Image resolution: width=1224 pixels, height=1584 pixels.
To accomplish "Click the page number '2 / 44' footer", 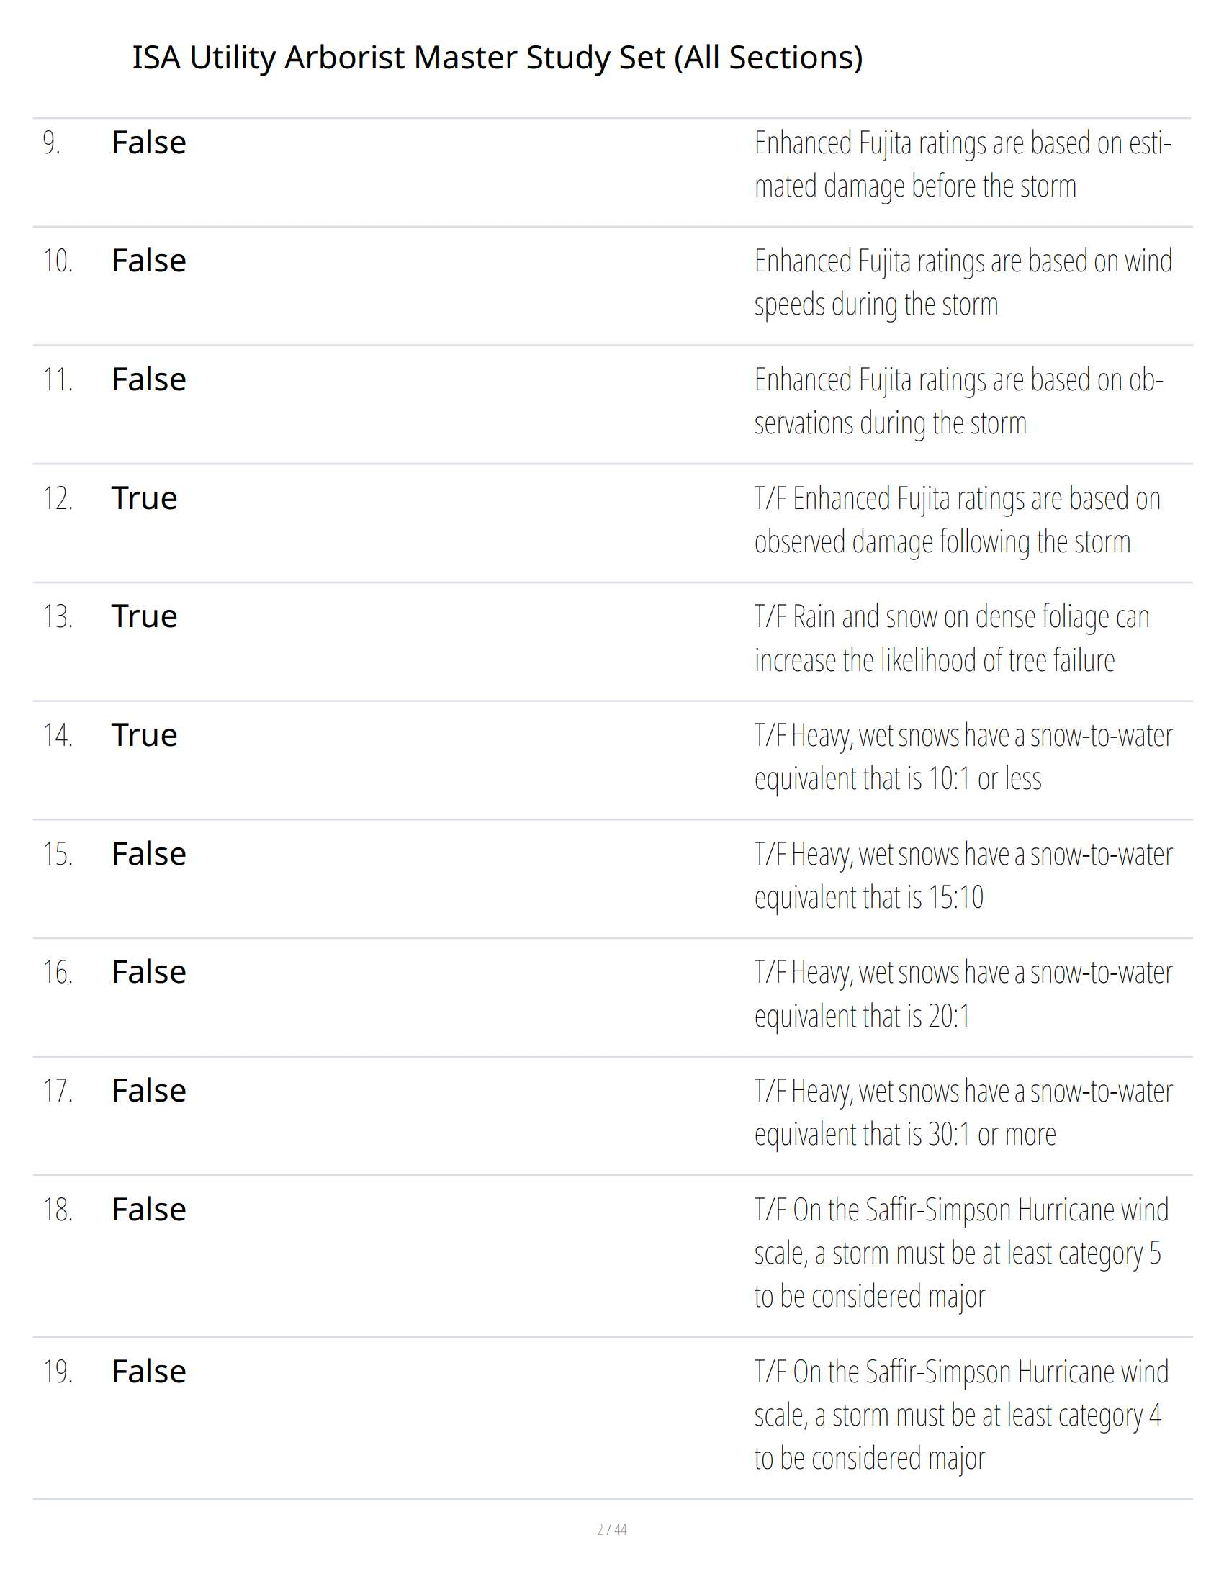I will click(x=612, y=1530).
